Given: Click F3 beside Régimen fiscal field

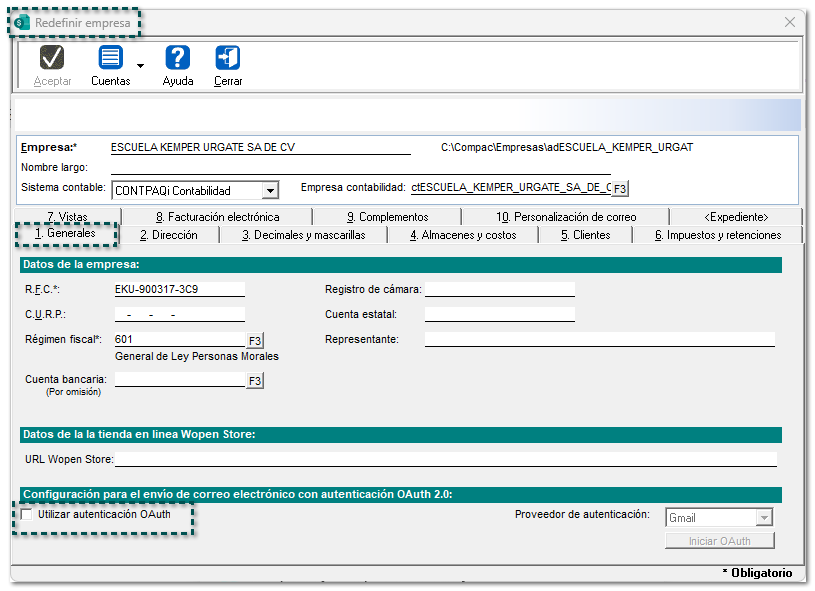Looking at the screenshot, I should [255, 340].
